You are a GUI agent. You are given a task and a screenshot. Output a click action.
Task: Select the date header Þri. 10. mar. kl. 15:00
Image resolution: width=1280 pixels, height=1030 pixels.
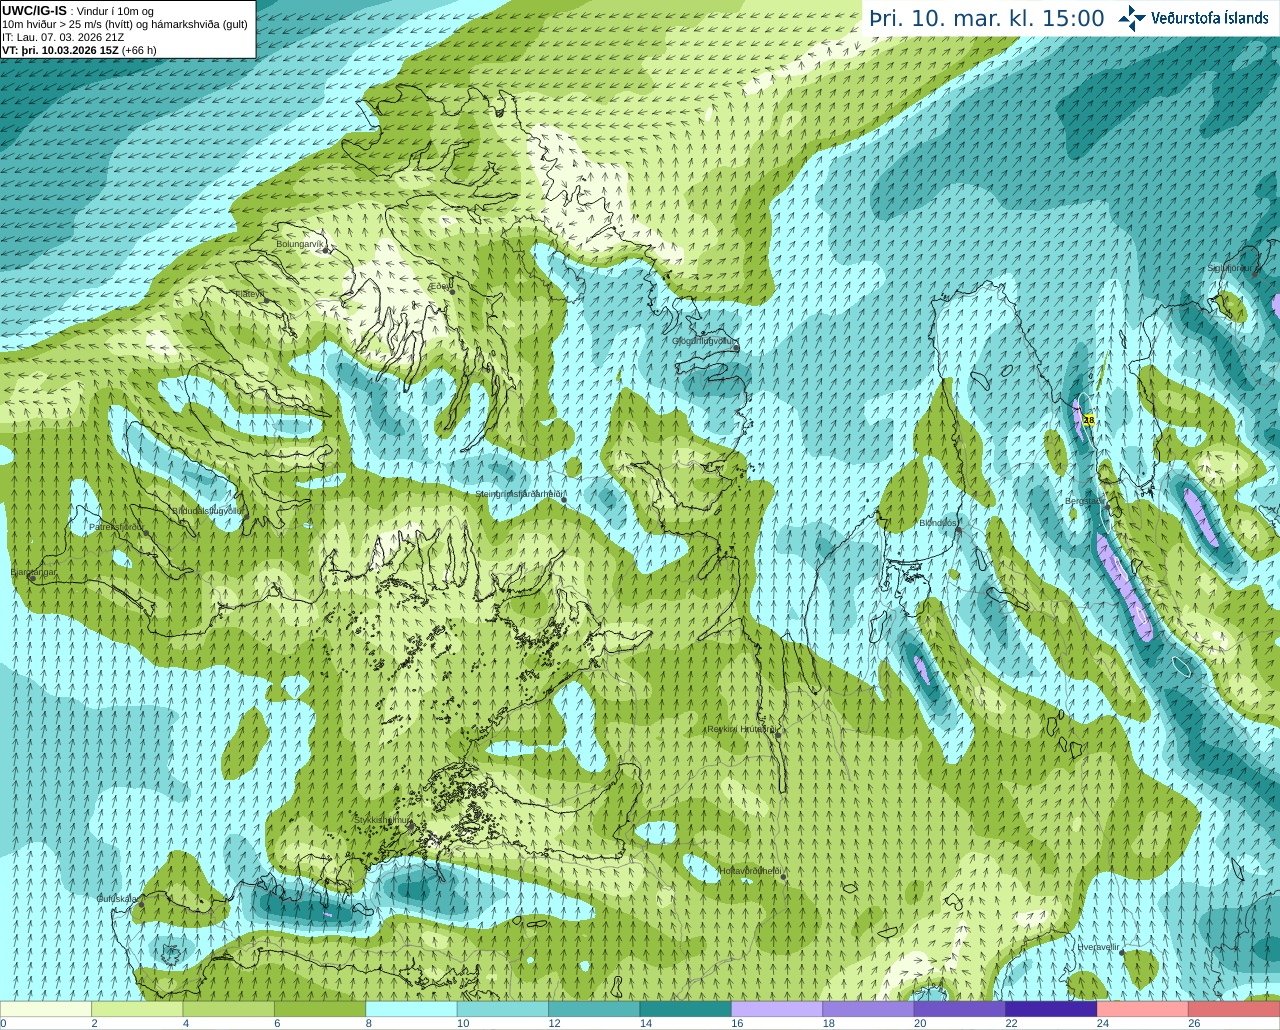point(986,18)
